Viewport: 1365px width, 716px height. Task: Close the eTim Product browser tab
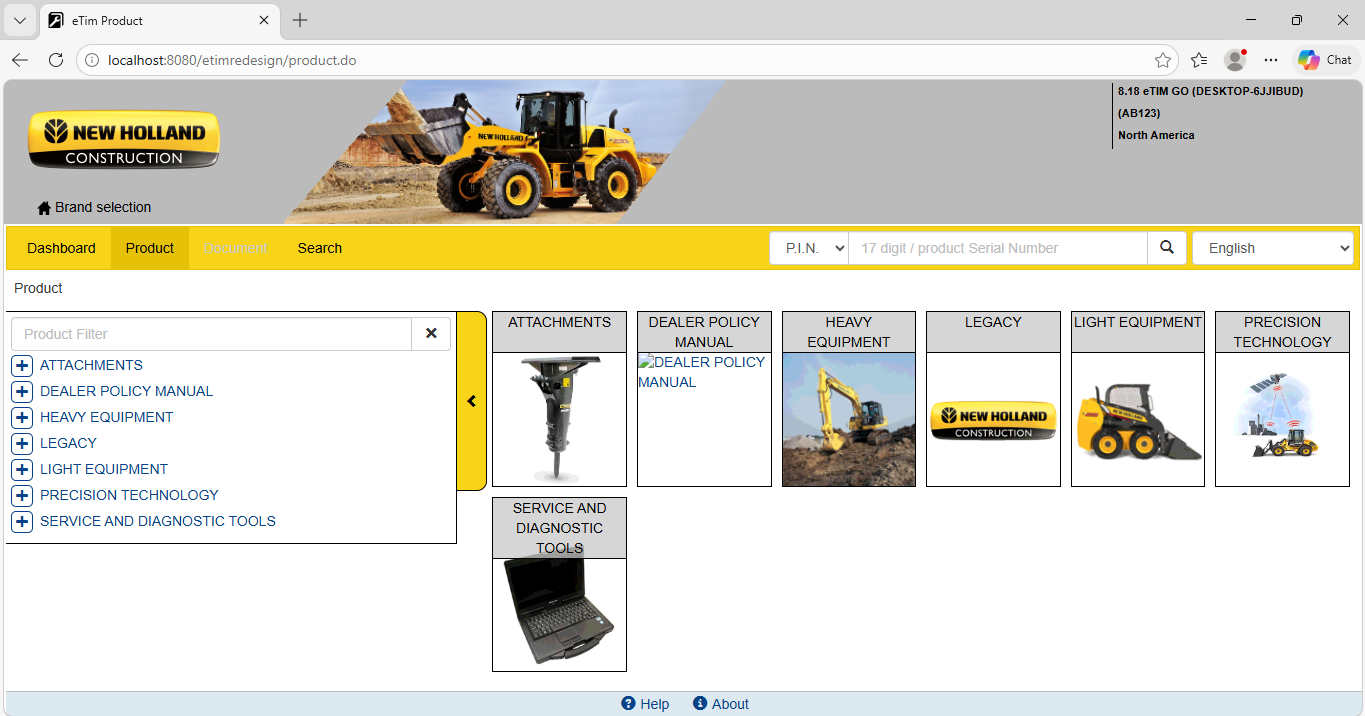click(264, 20)
